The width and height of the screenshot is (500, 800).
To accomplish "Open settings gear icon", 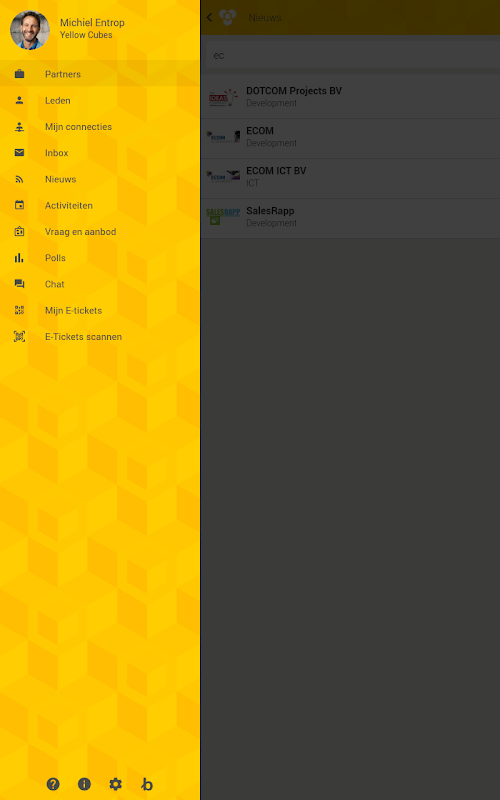I will (116, 784).
